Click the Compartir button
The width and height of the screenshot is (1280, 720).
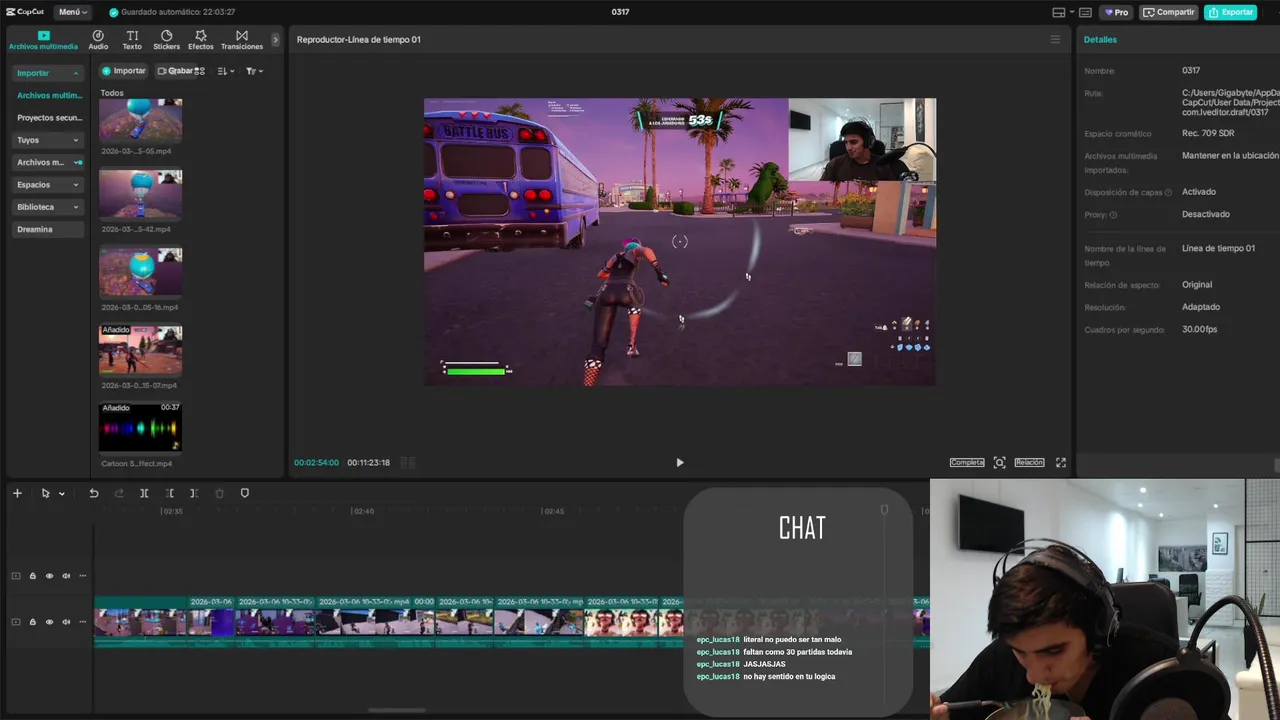click(x=1169, y=12)
